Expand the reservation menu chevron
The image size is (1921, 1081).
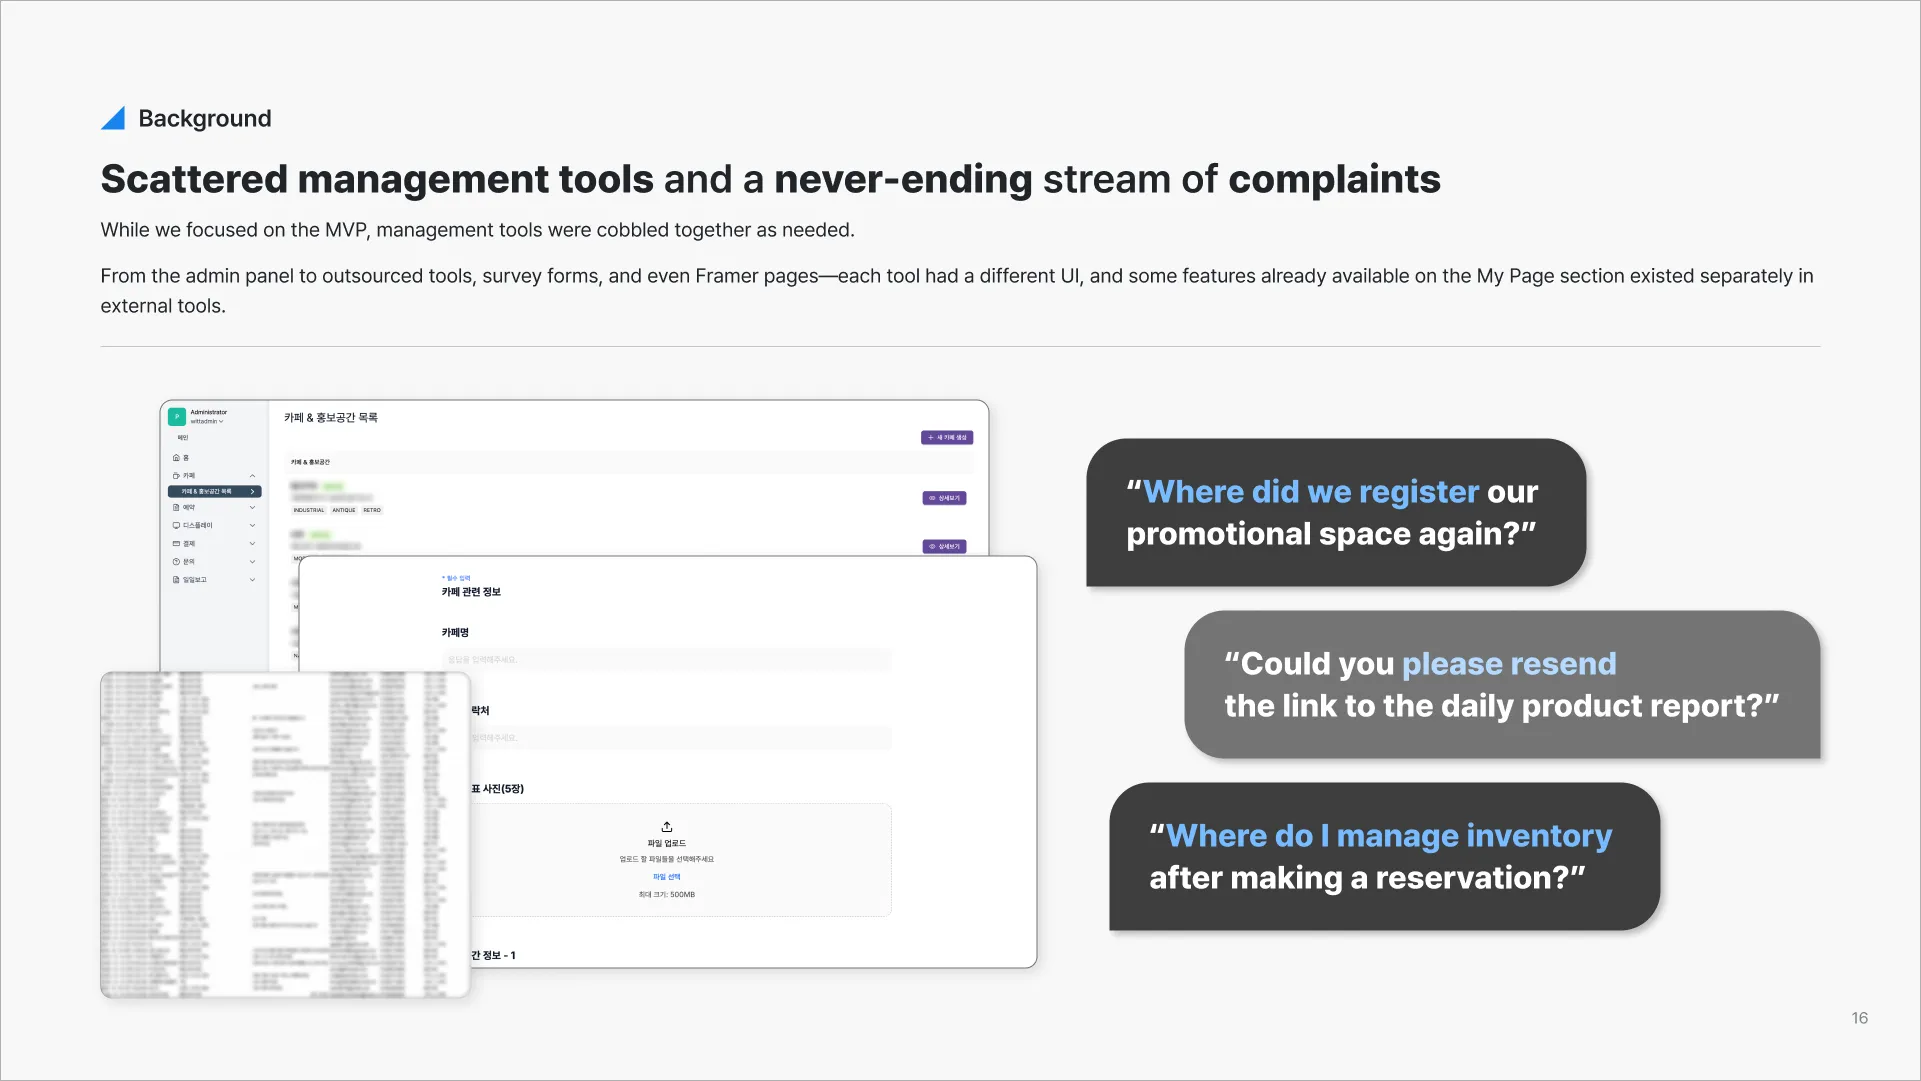coord(252,508)
